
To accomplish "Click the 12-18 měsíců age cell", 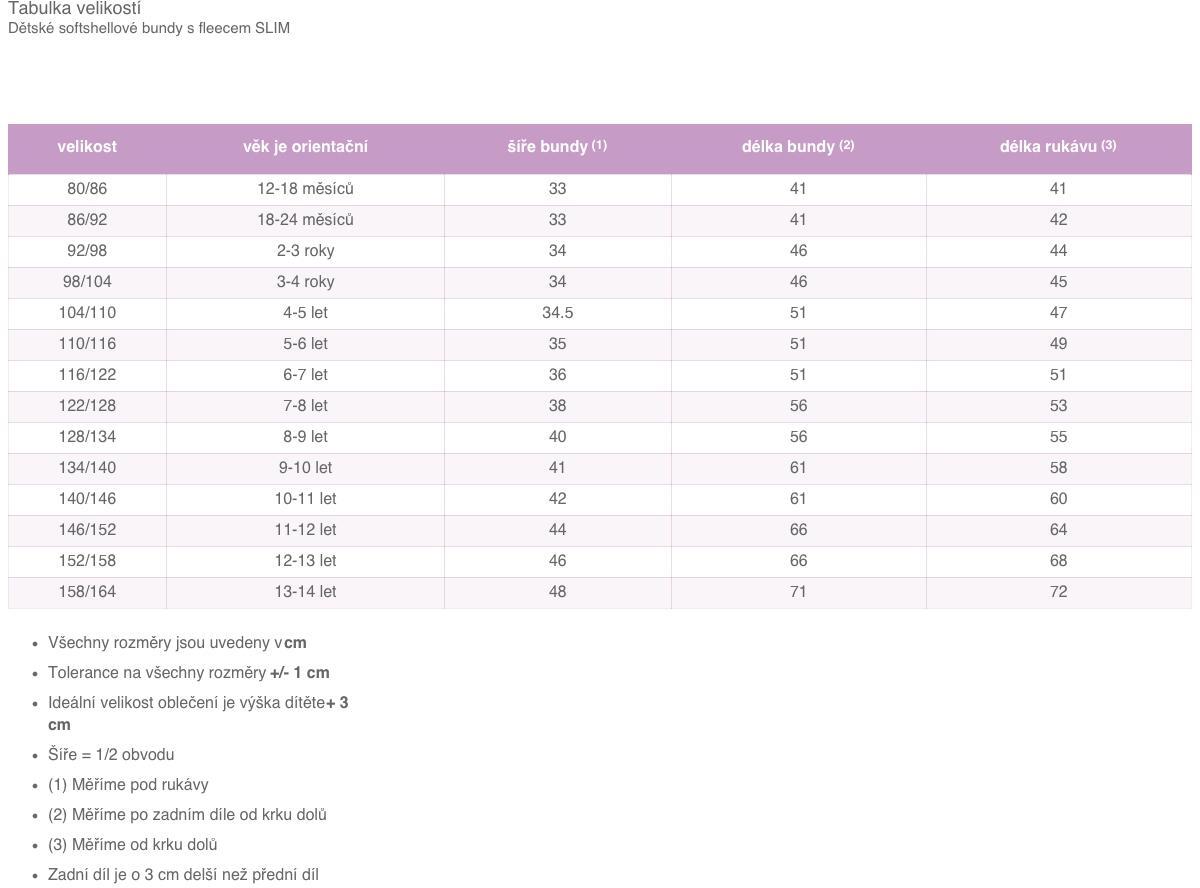I will coord(305,189).
